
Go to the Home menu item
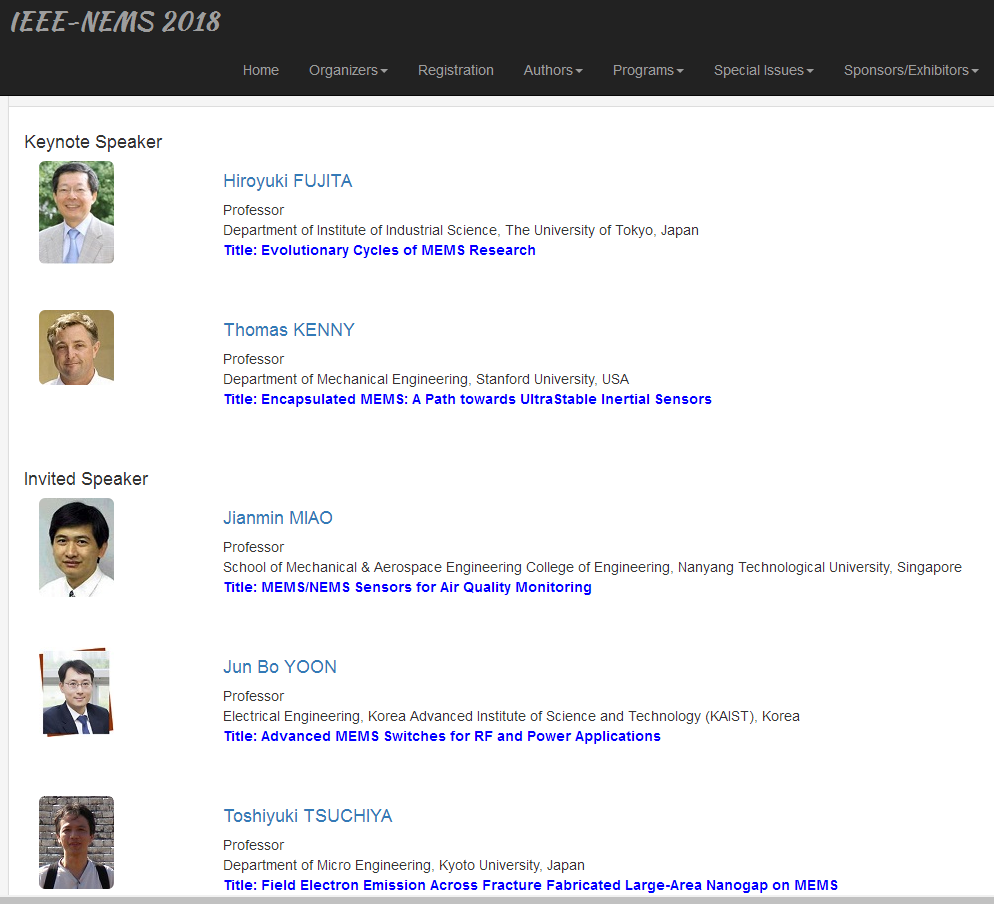click(x=261, y=70)
